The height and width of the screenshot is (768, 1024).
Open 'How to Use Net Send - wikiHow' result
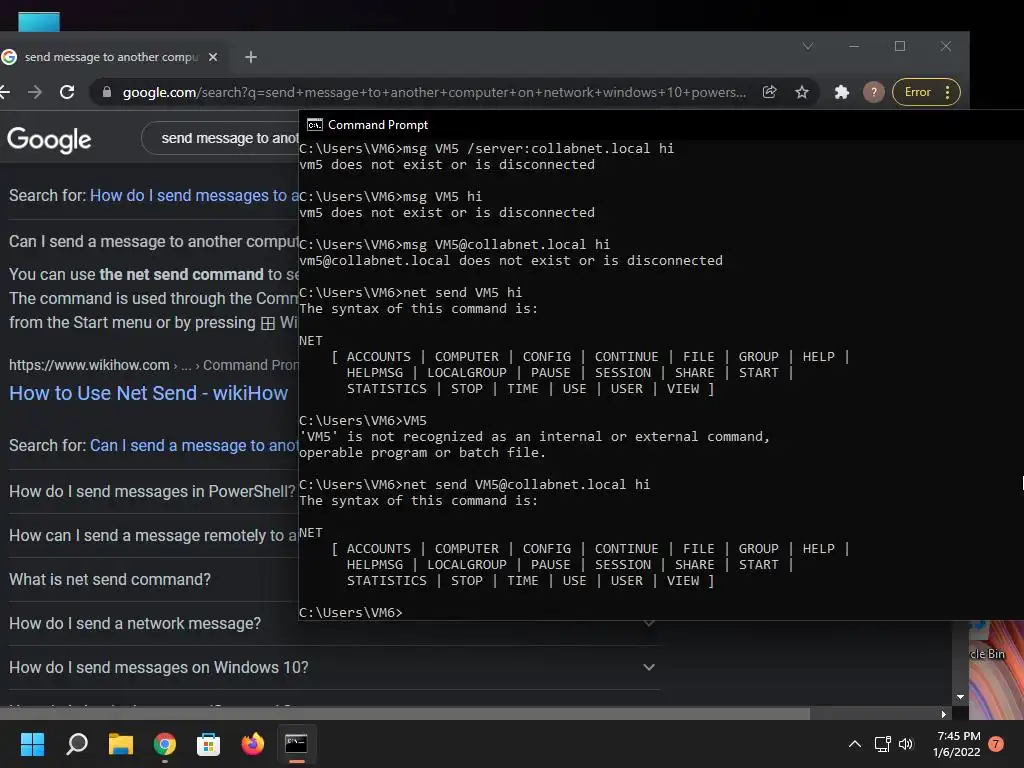click(x=148, y=393)
